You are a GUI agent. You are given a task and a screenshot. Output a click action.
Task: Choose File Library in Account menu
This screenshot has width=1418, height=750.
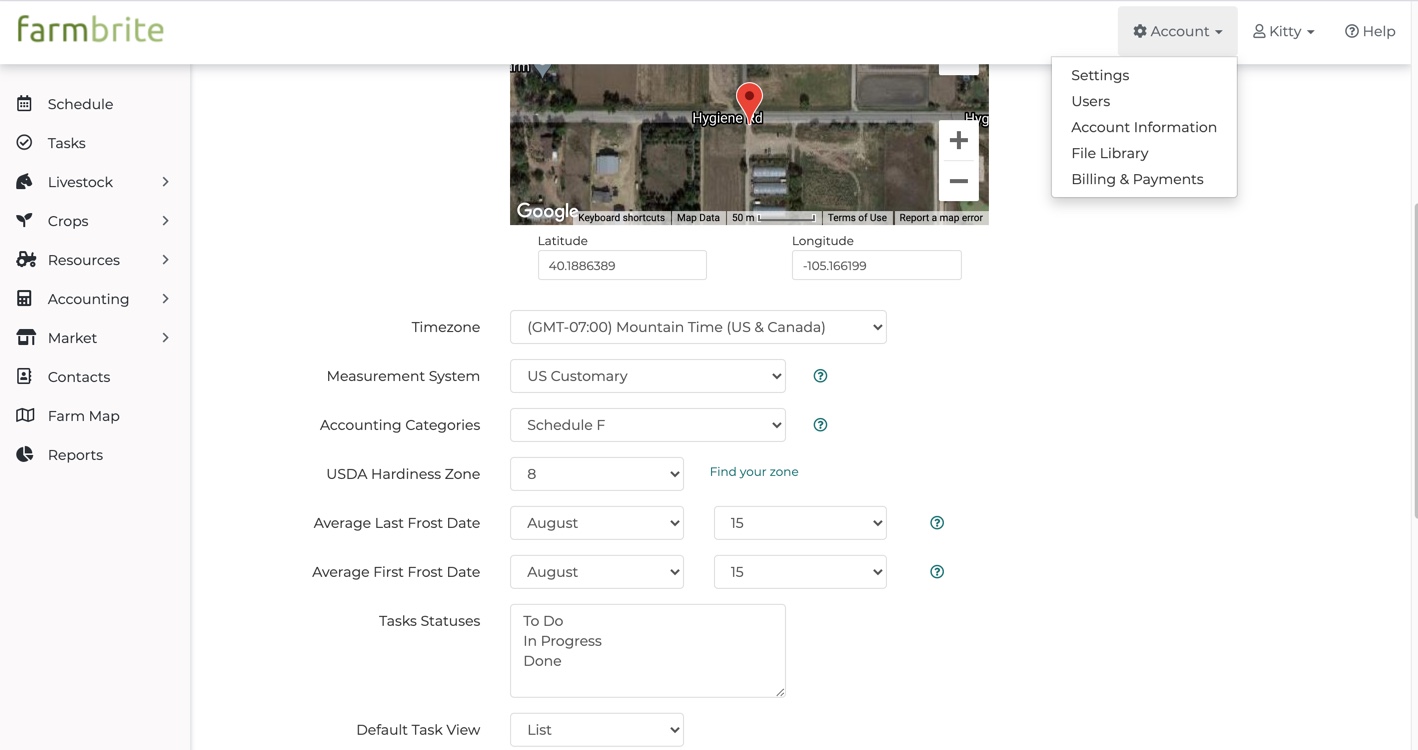pyautogui.click(x=1109, y=153)
